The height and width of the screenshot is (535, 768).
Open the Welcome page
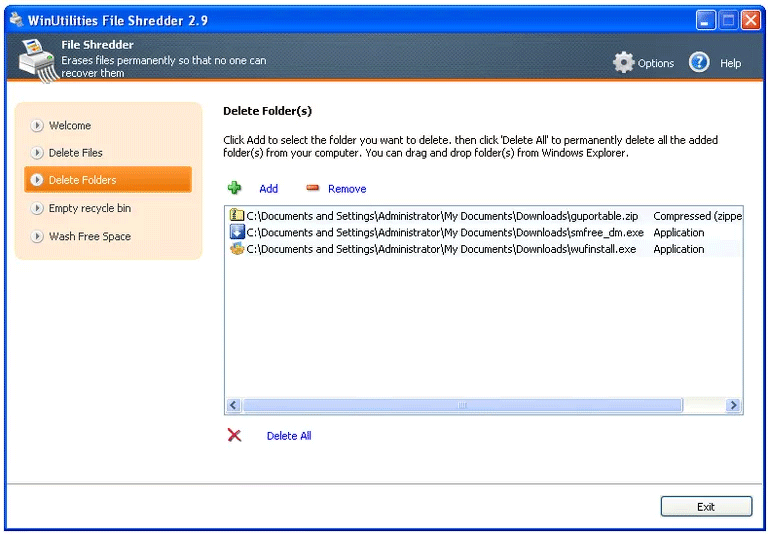70,125
